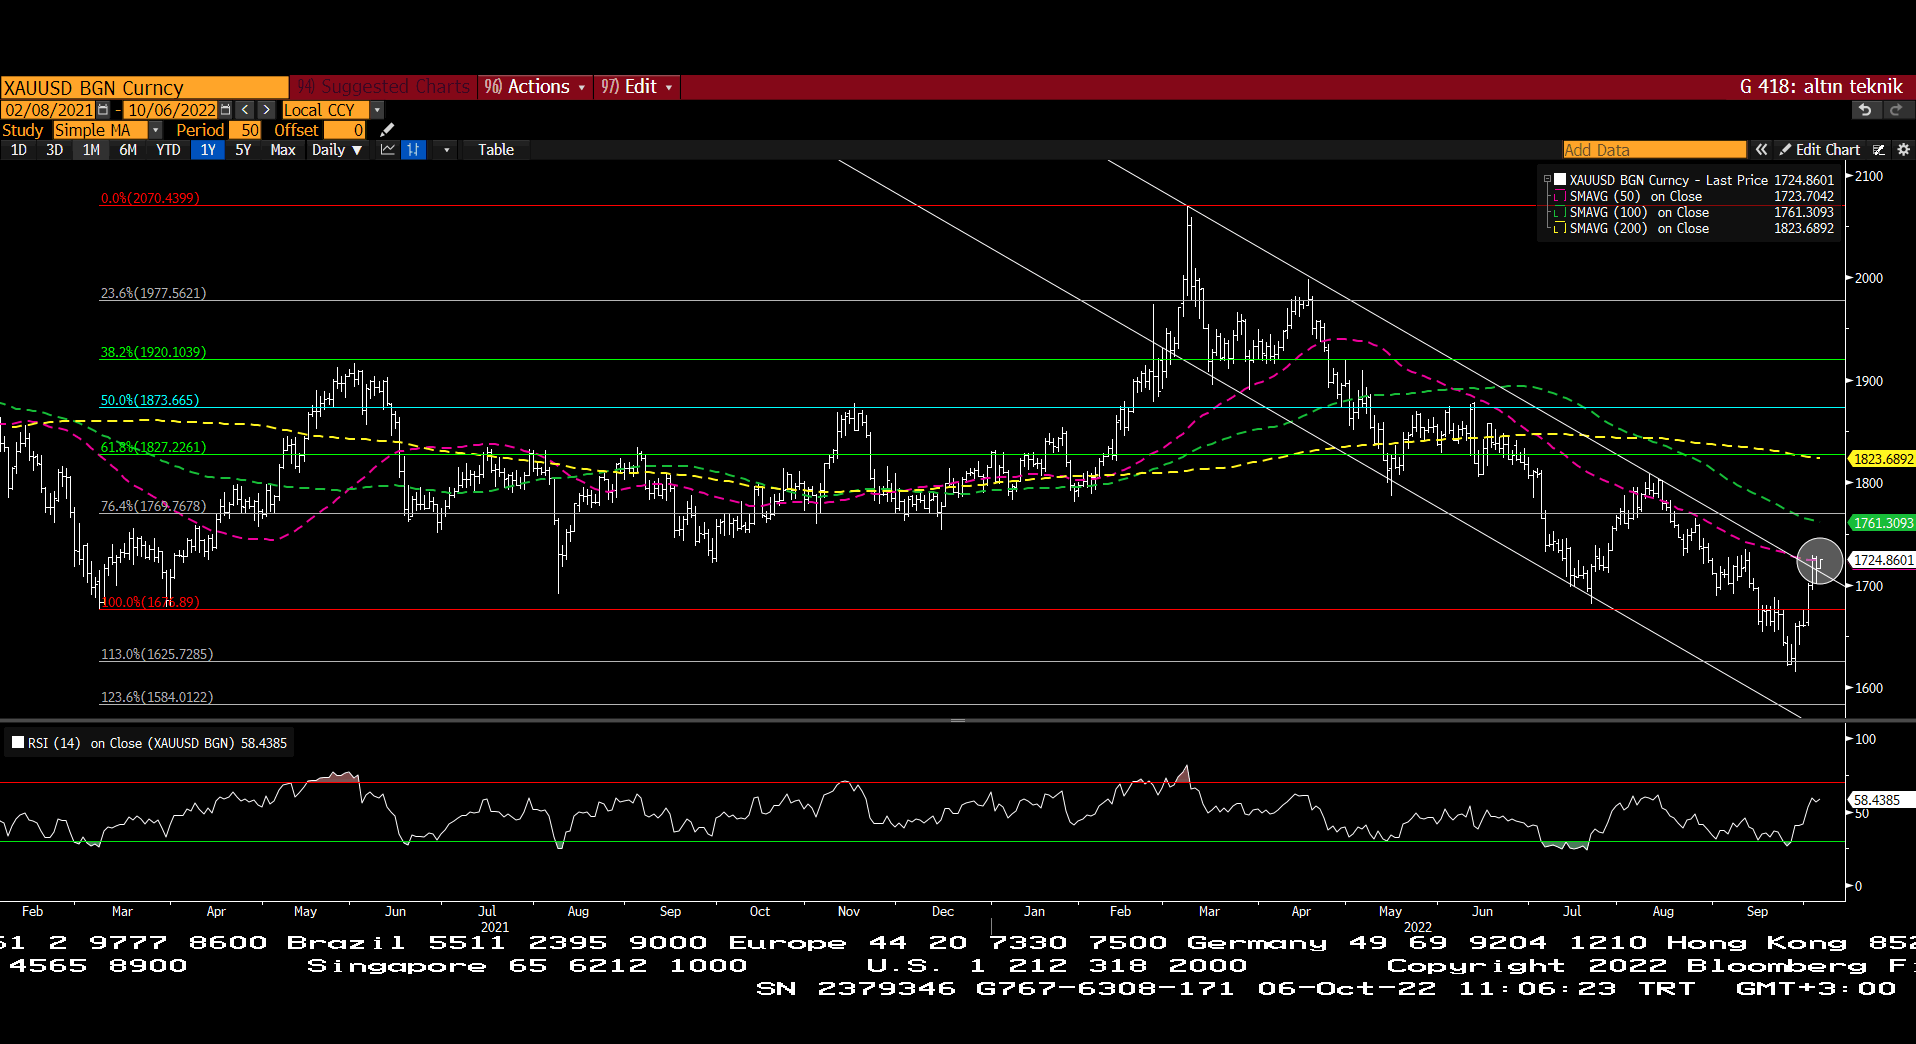Shift date range to previous period
This screenshot has height=1044, width=1916.
[245, 110]
